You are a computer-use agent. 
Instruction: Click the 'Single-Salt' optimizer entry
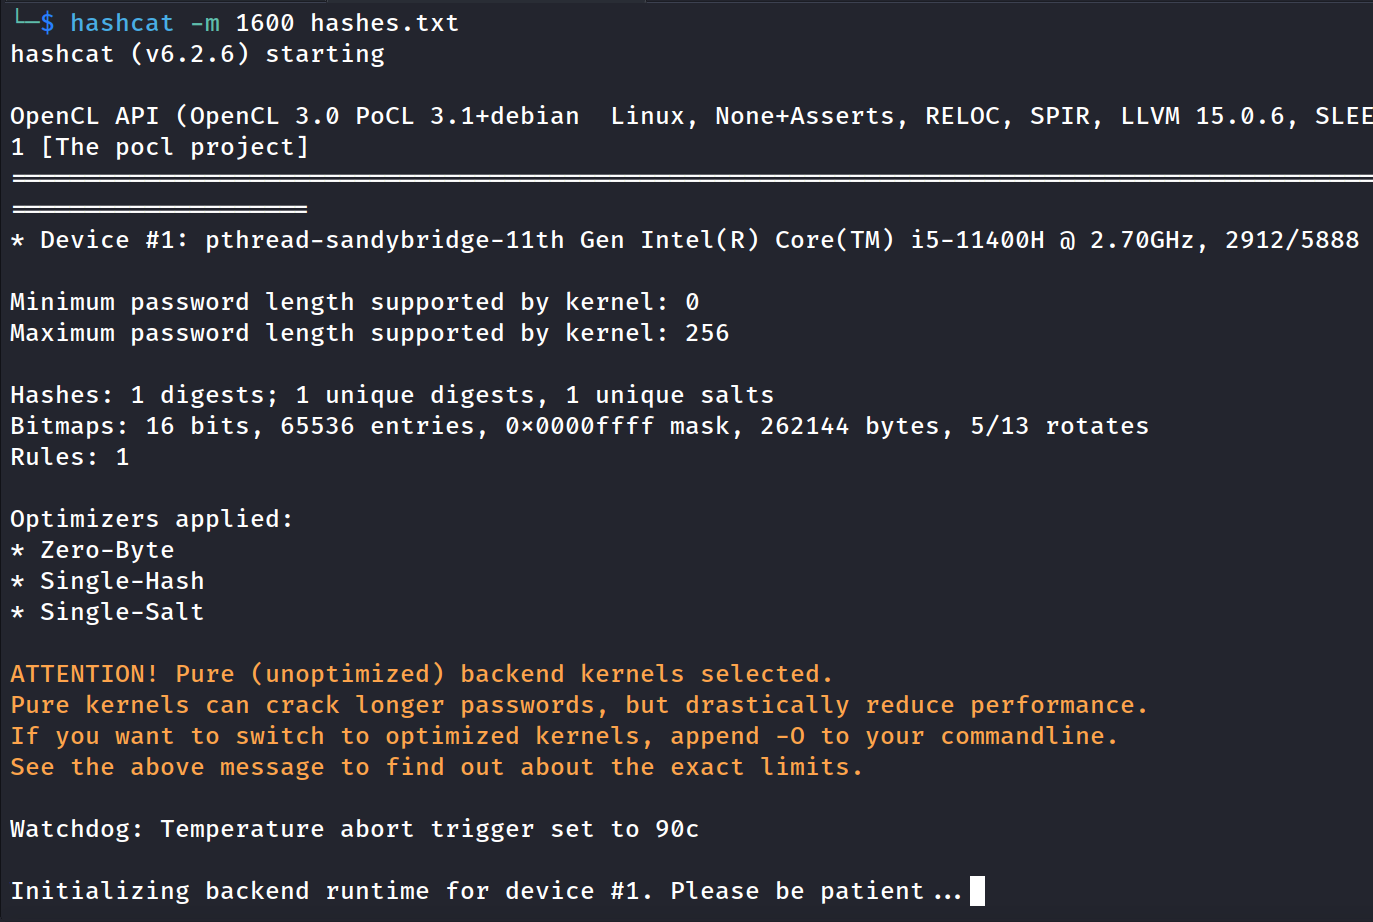tap(122, 612)
